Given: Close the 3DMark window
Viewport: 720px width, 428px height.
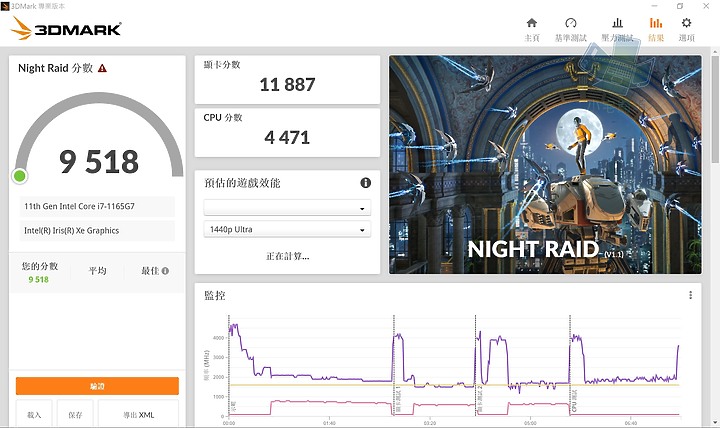Looking at the screenshot, I should (706, 6).
